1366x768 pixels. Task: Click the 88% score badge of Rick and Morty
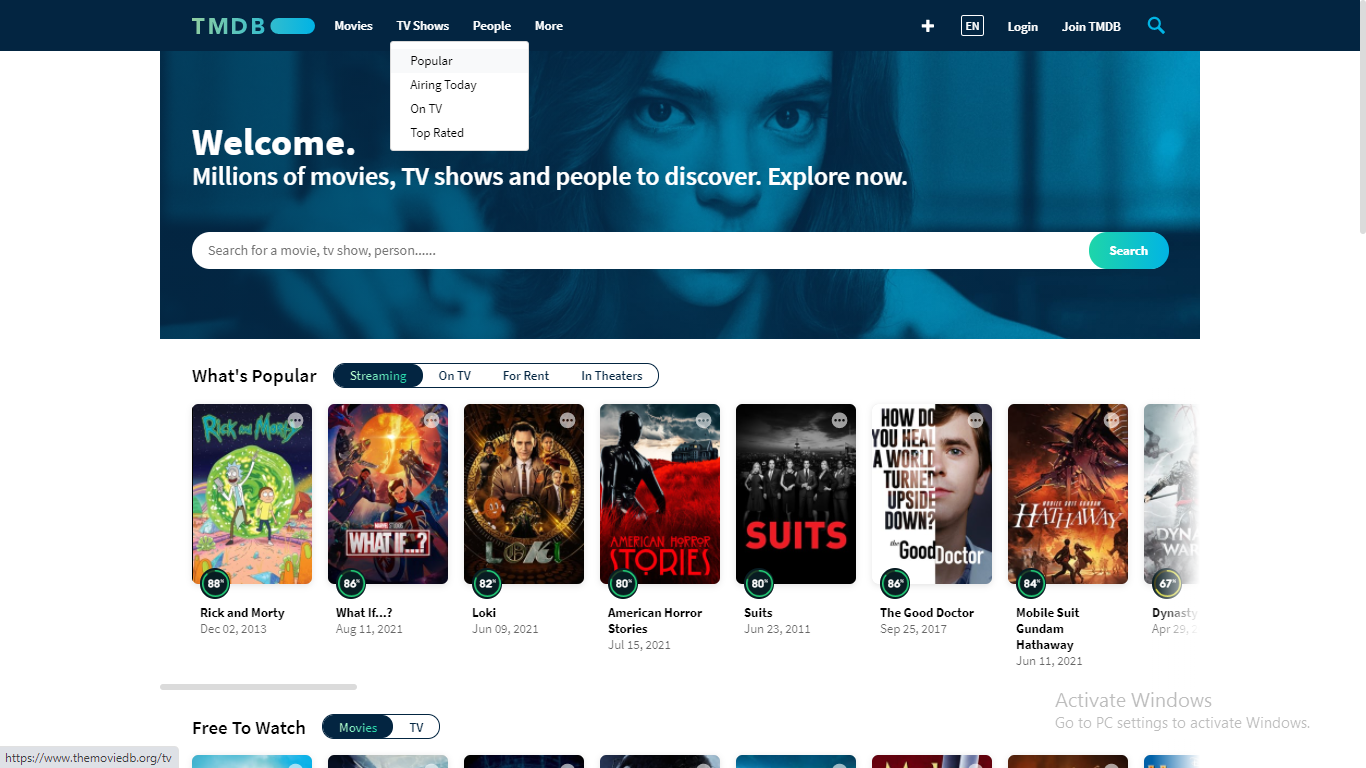215,583
